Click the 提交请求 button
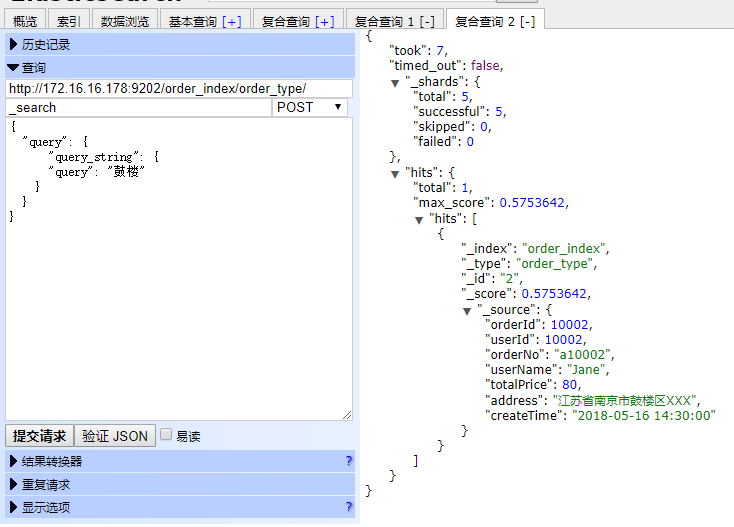734x527 pixels. (x=39, y=436)
